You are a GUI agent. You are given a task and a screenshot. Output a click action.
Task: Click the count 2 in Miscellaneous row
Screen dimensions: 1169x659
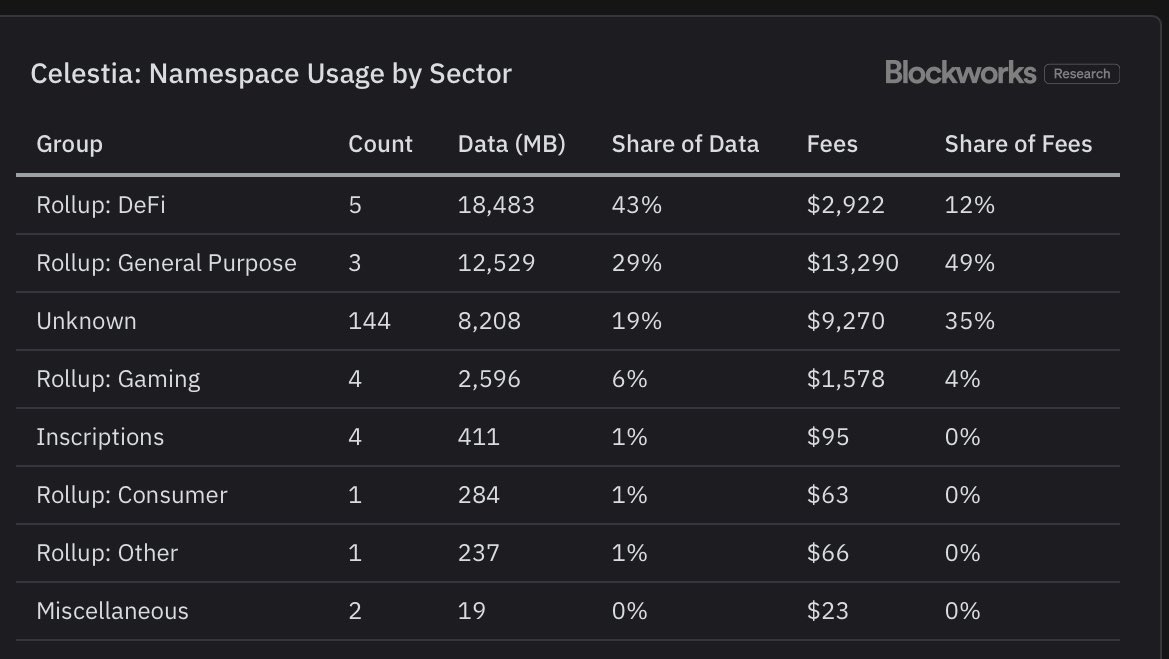355,611
